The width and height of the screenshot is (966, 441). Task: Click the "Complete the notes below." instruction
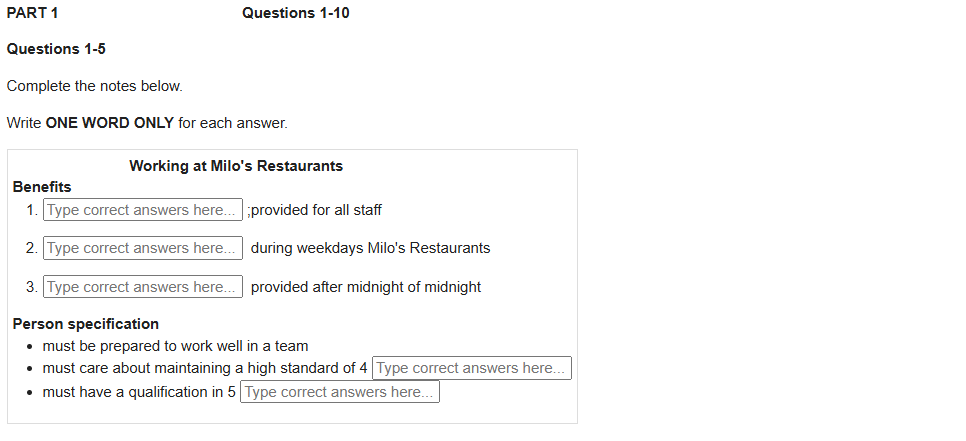click(94, 86)
